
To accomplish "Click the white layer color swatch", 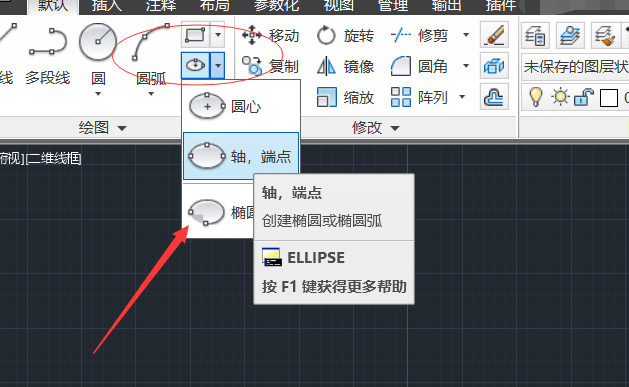I will 609,98.
